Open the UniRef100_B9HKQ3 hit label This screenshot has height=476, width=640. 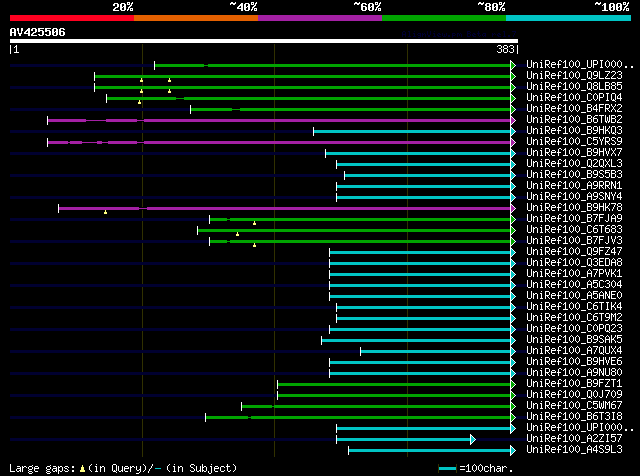tap(574, 131)
